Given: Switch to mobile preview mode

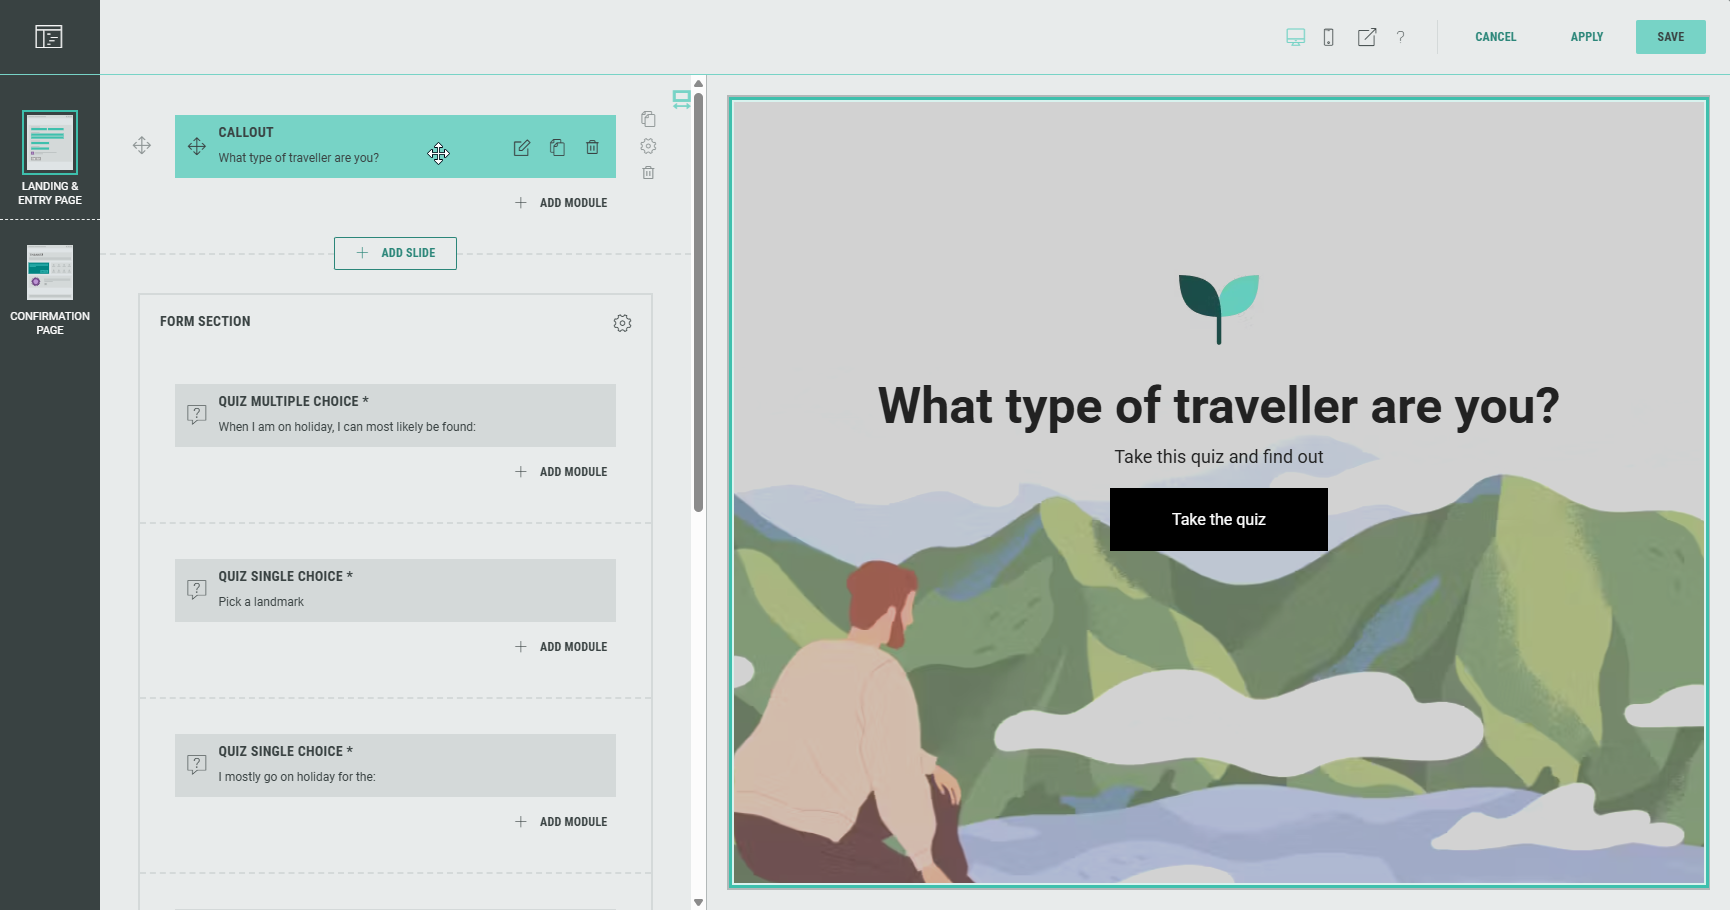Looking at the screenshot, I should tap(1328, 37).
